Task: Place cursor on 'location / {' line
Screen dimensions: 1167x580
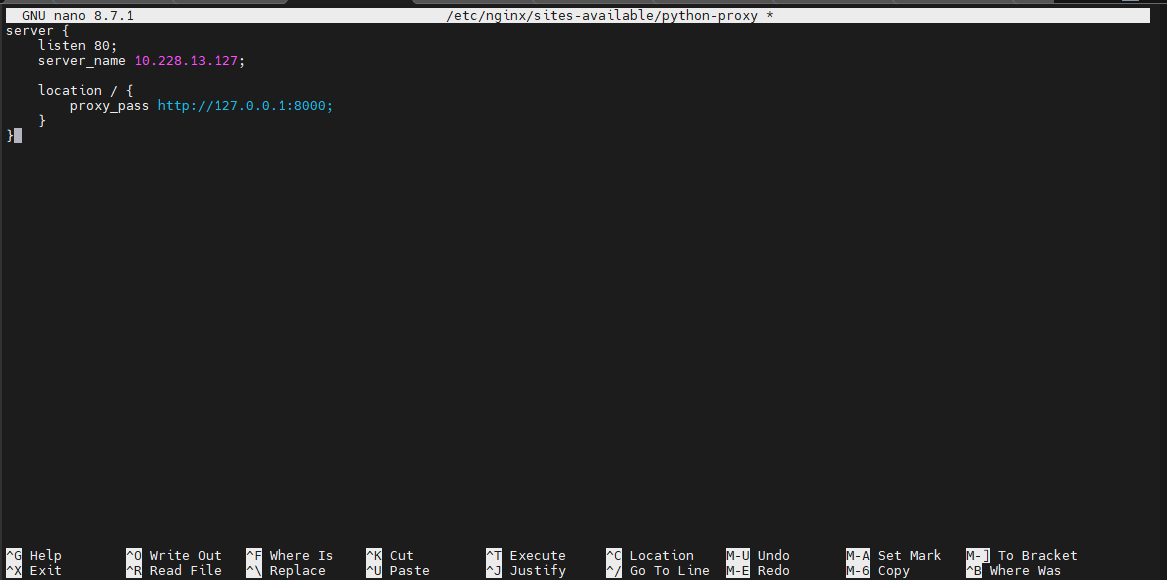Action: [86, 90]
